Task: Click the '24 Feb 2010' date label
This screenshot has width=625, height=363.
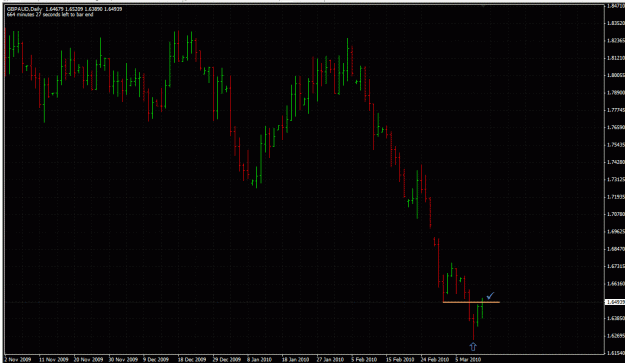Action: point(435,359)
